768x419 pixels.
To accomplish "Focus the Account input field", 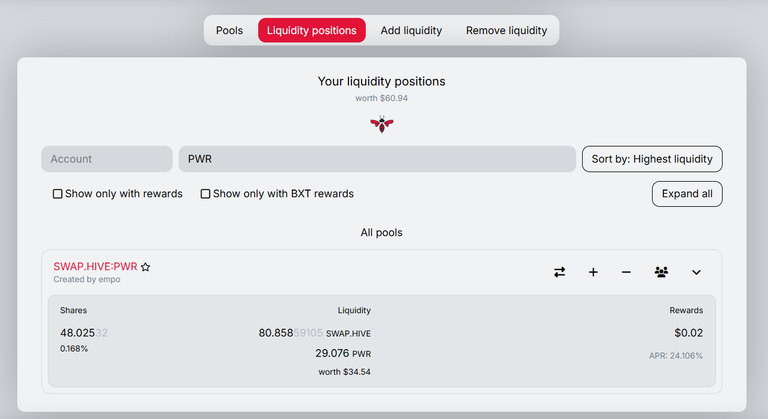I will (107, 159).
